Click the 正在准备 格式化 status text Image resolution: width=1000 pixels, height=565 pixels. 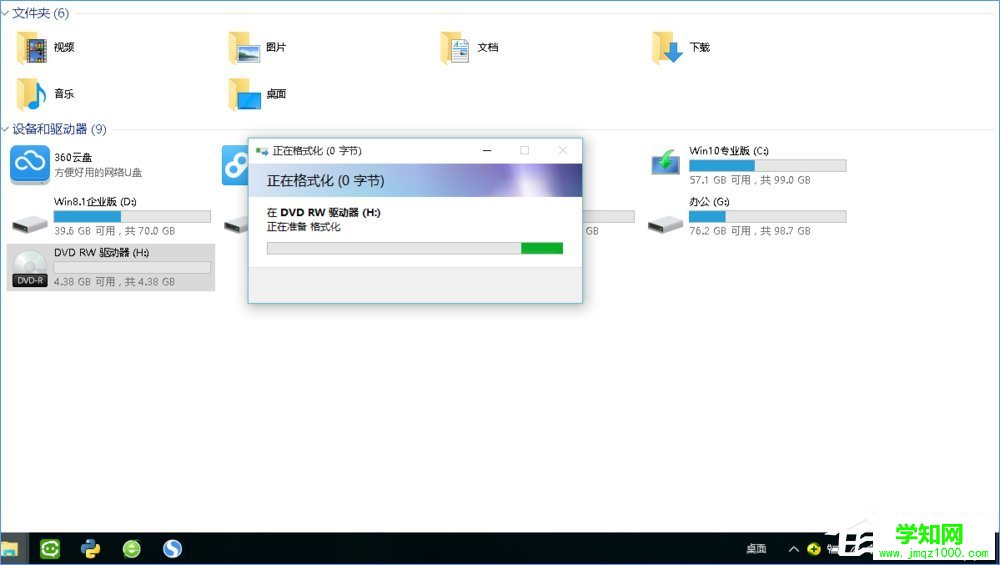pos(304,227)
